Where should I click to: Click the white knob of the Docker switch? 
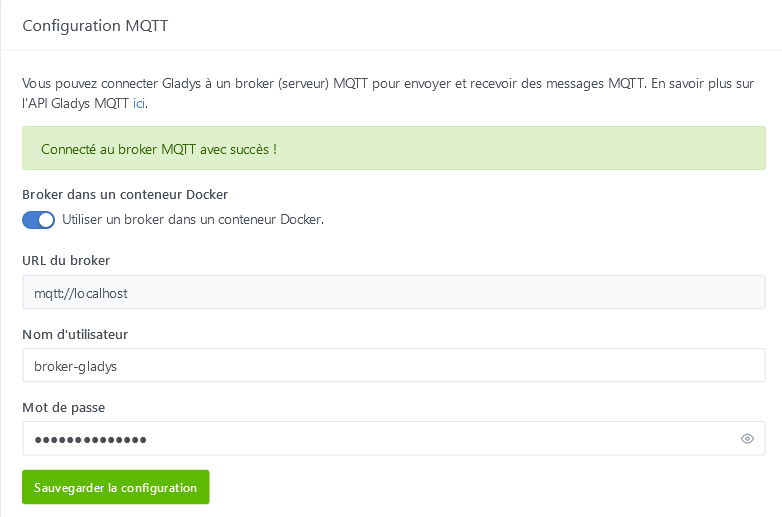coord(46,220)
